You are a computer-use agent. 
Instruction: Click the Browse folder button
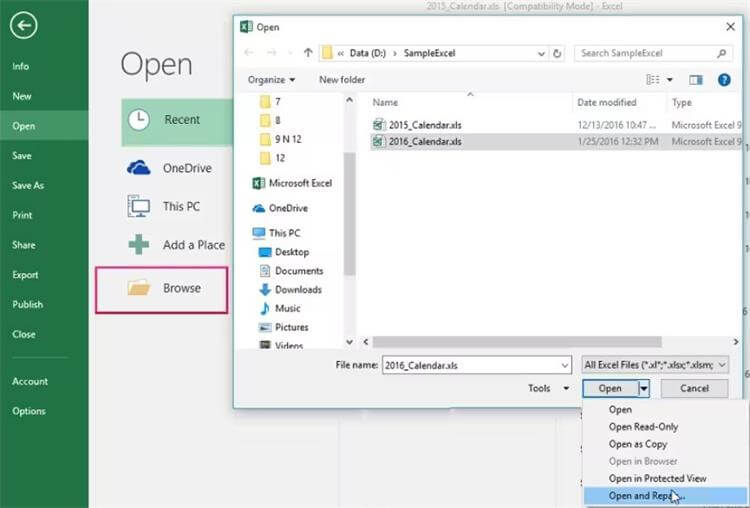(x=162, y=290)
